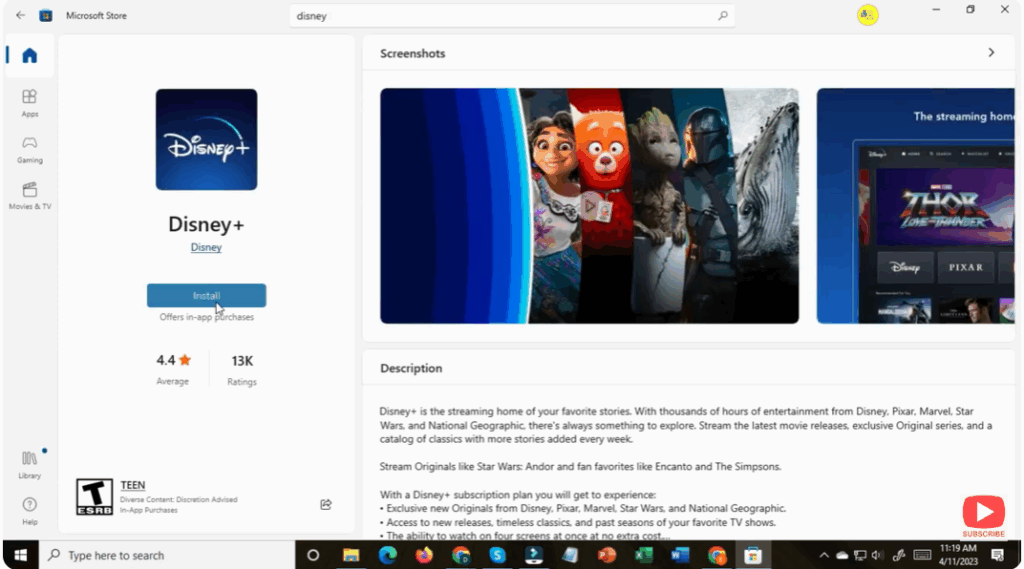
Task: Open PowerPoint from the taskbar
Action: [x=607, y=555]
